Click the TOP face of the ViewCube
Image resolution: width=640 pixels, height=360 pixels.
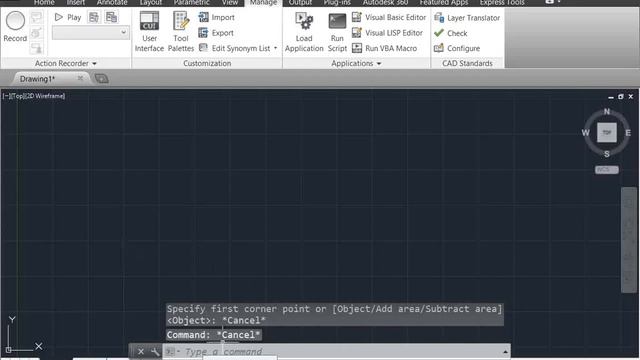[x=607, y=133]
